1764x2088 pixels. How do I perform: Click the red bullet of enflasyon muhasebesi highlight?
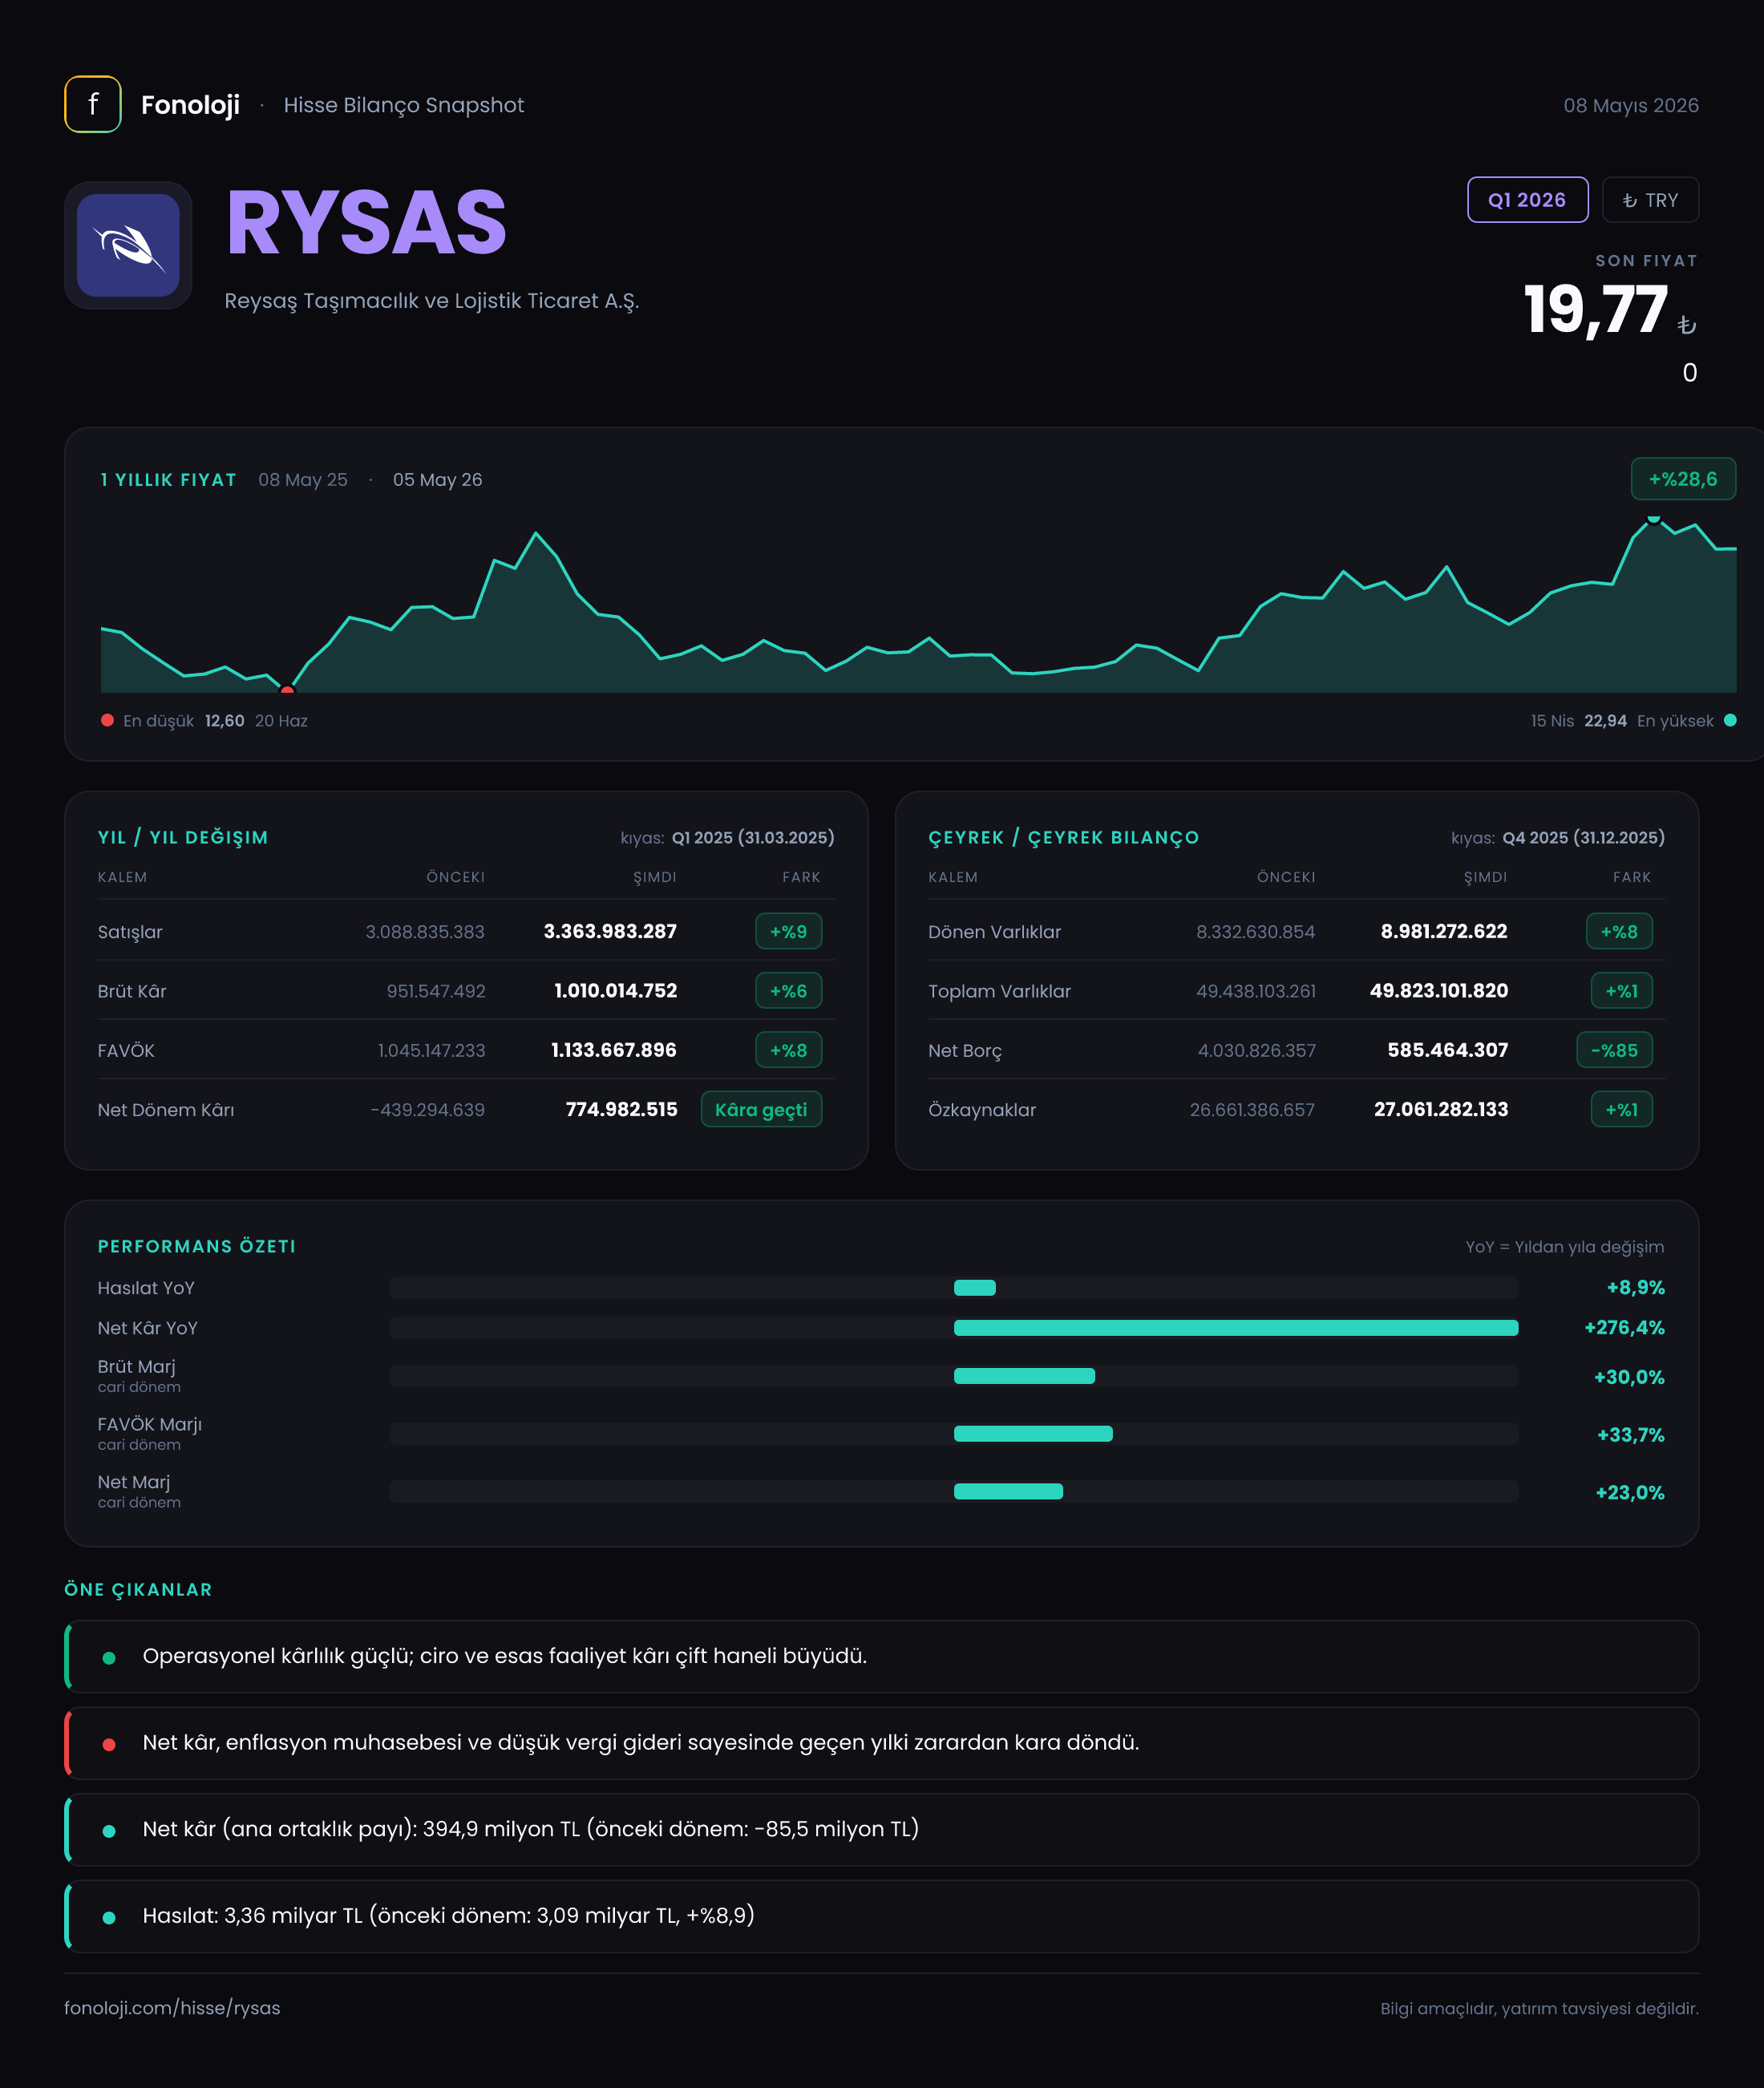[x=109, y=1744]
